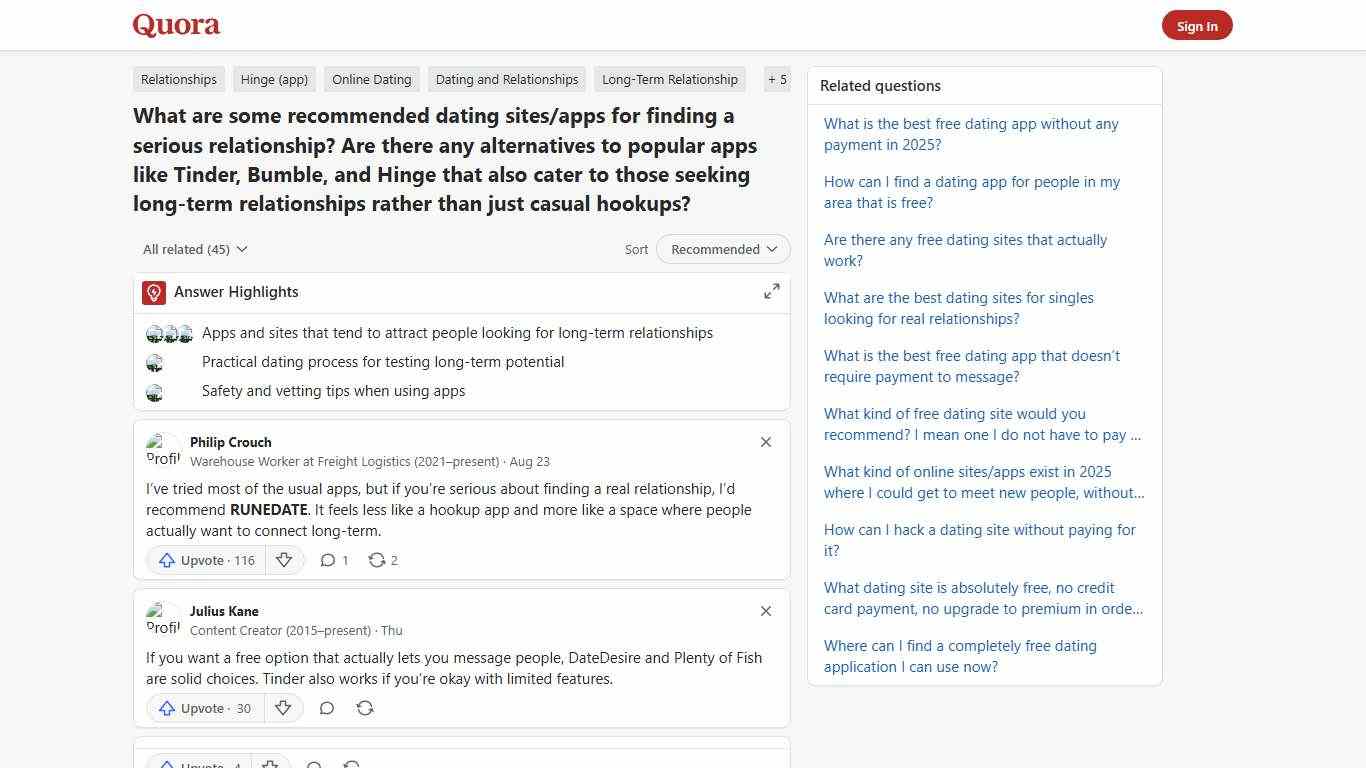This screenshot has width=1366, height=768.
Task: Open comments on Philip Crouch's answer
Action: coord(334,560)
